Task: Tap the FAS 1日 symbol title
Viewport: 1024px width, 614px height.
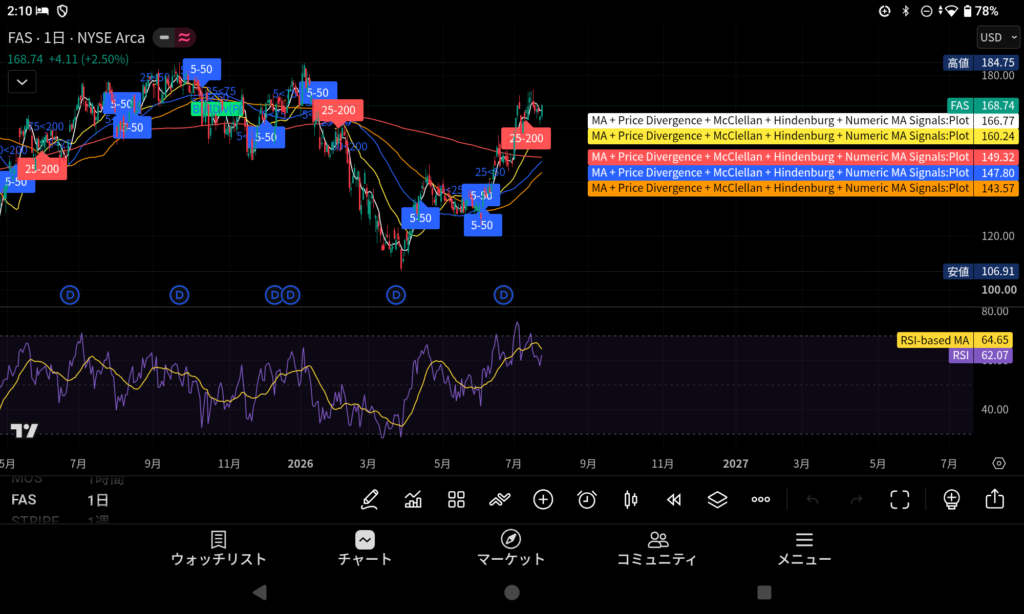Action: click(76, 38)
